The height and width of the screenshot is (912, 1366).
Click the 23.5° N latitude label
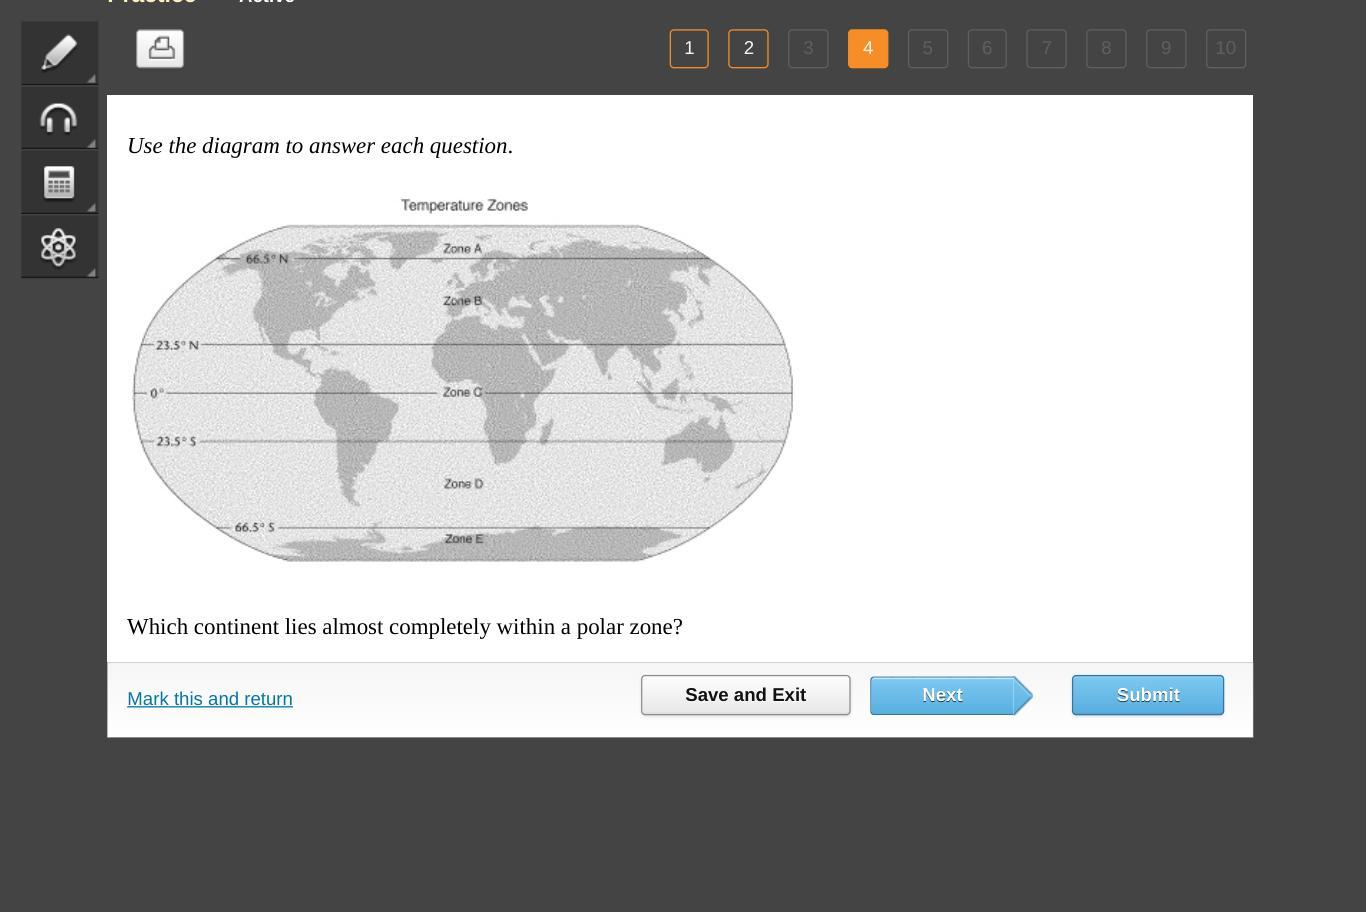[x=177, y=345]
